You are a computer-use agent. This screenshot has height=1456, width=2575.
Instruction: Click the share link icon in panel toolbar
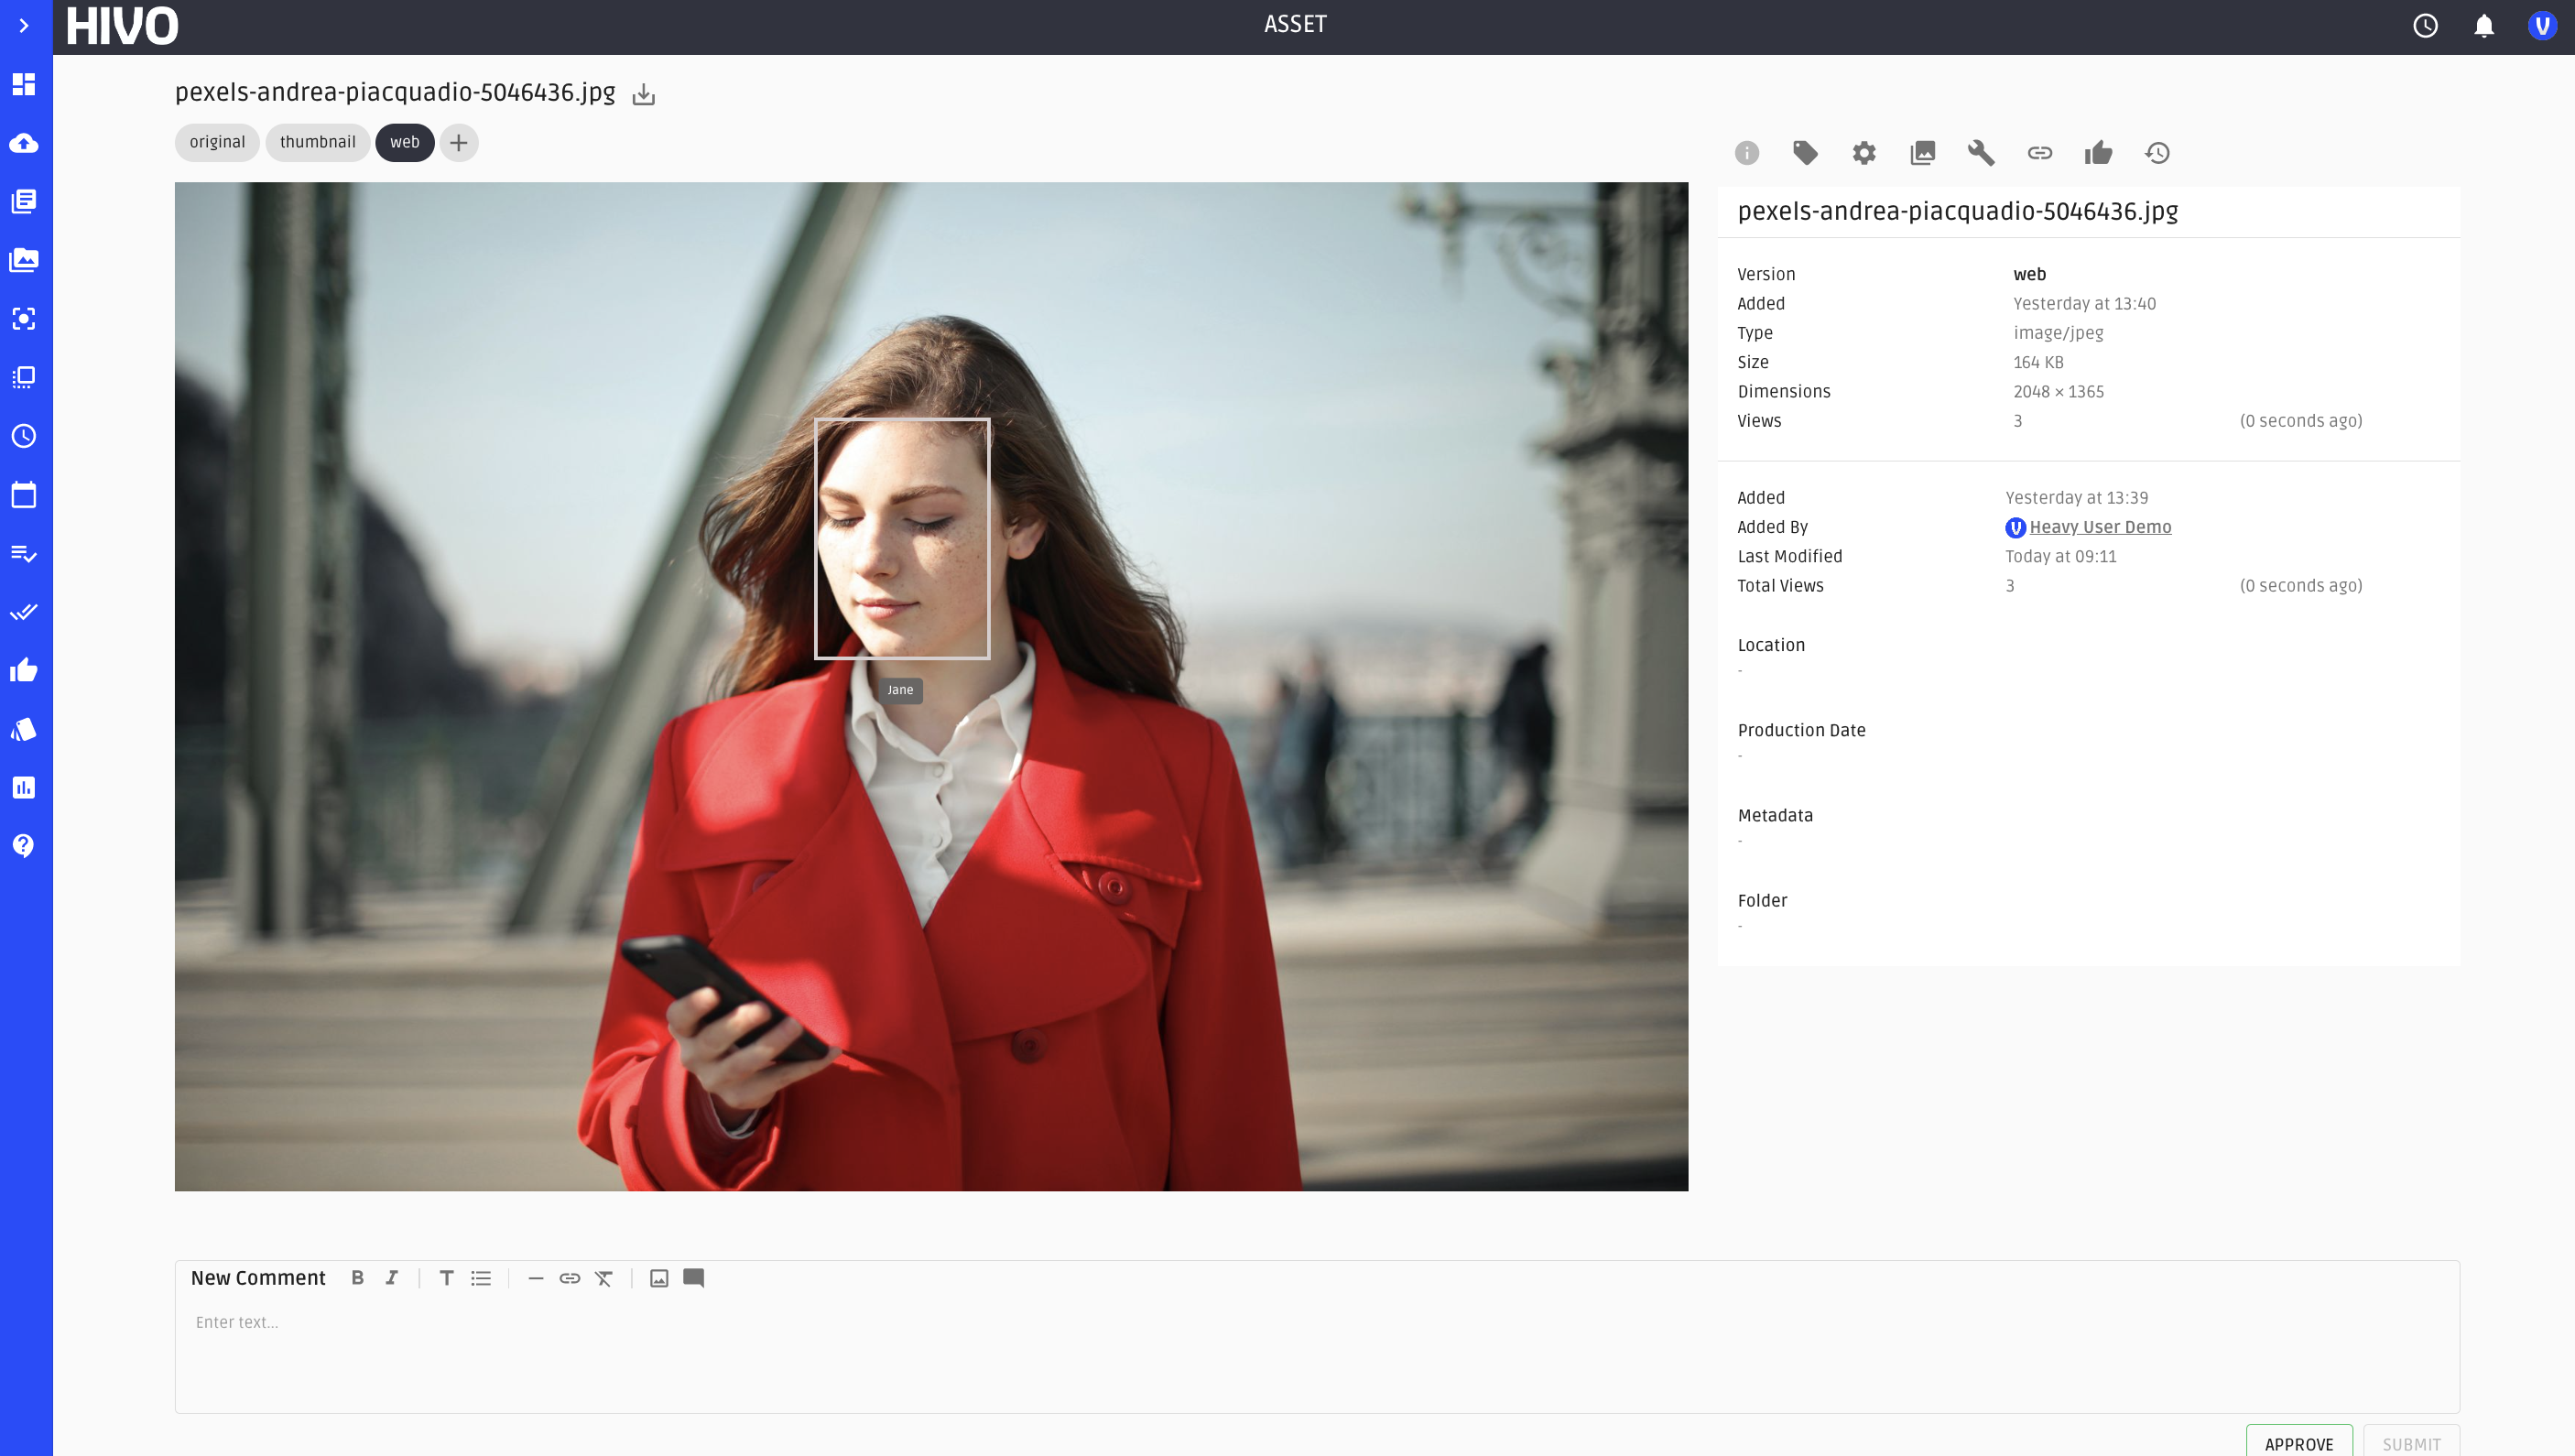coord(2039,153)
